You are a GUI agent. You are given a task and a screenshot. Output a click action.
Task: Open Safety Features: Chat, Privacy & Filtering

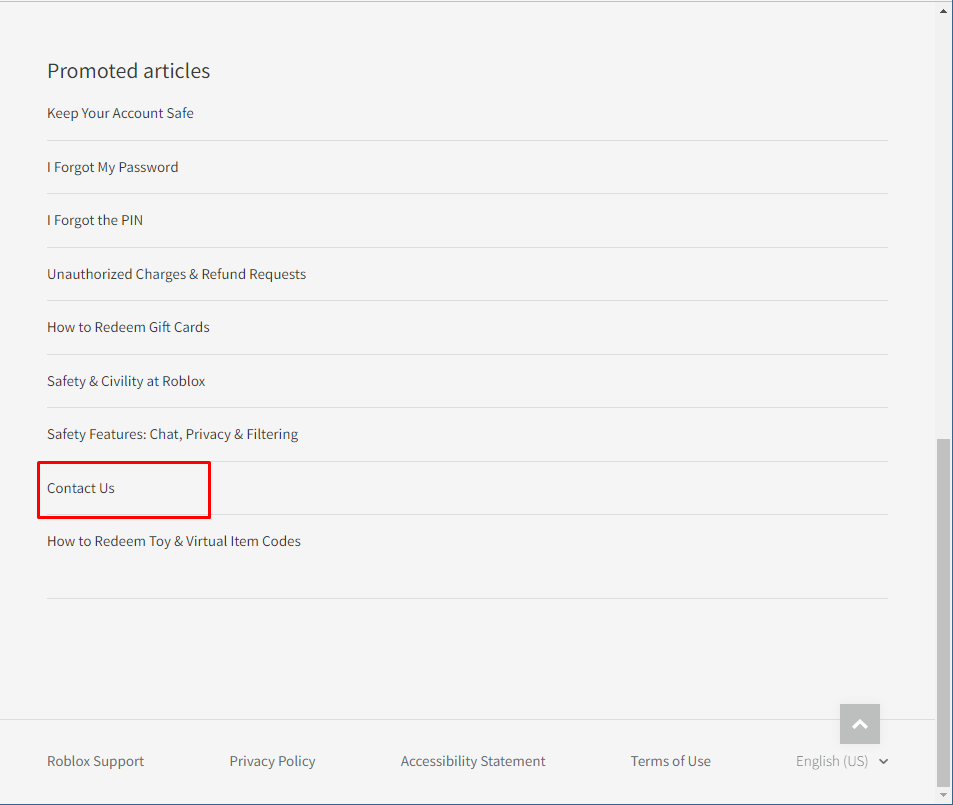173,434
